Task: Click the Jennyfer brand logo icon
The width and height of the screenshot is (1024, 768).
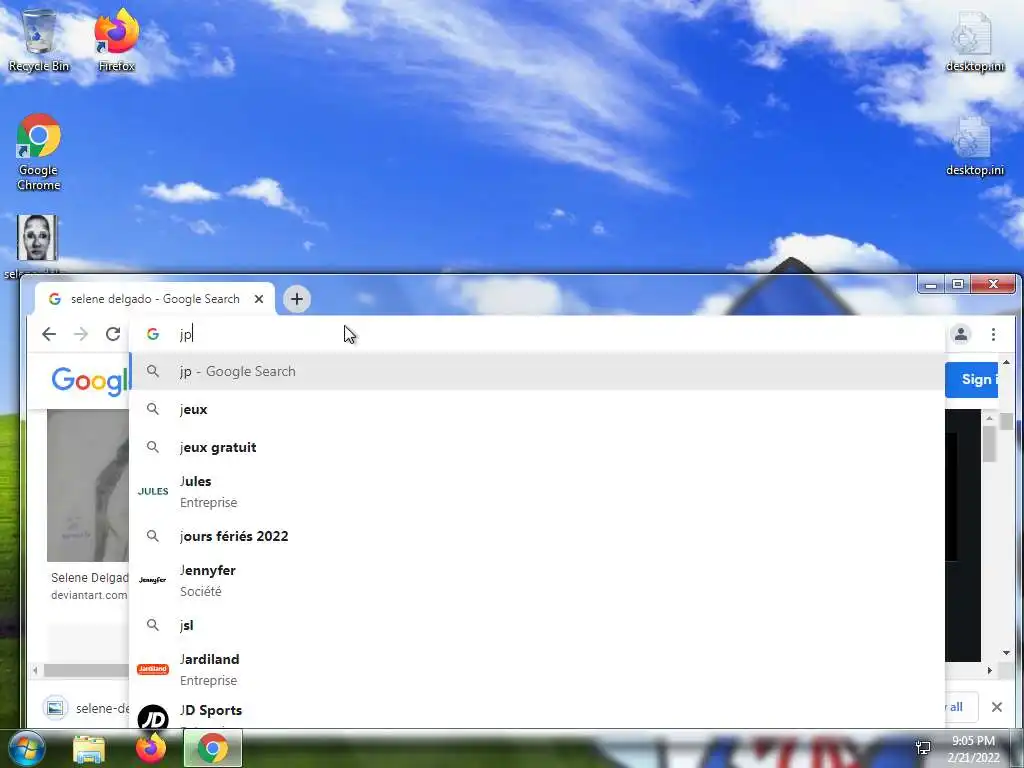Action: (153, 580)
